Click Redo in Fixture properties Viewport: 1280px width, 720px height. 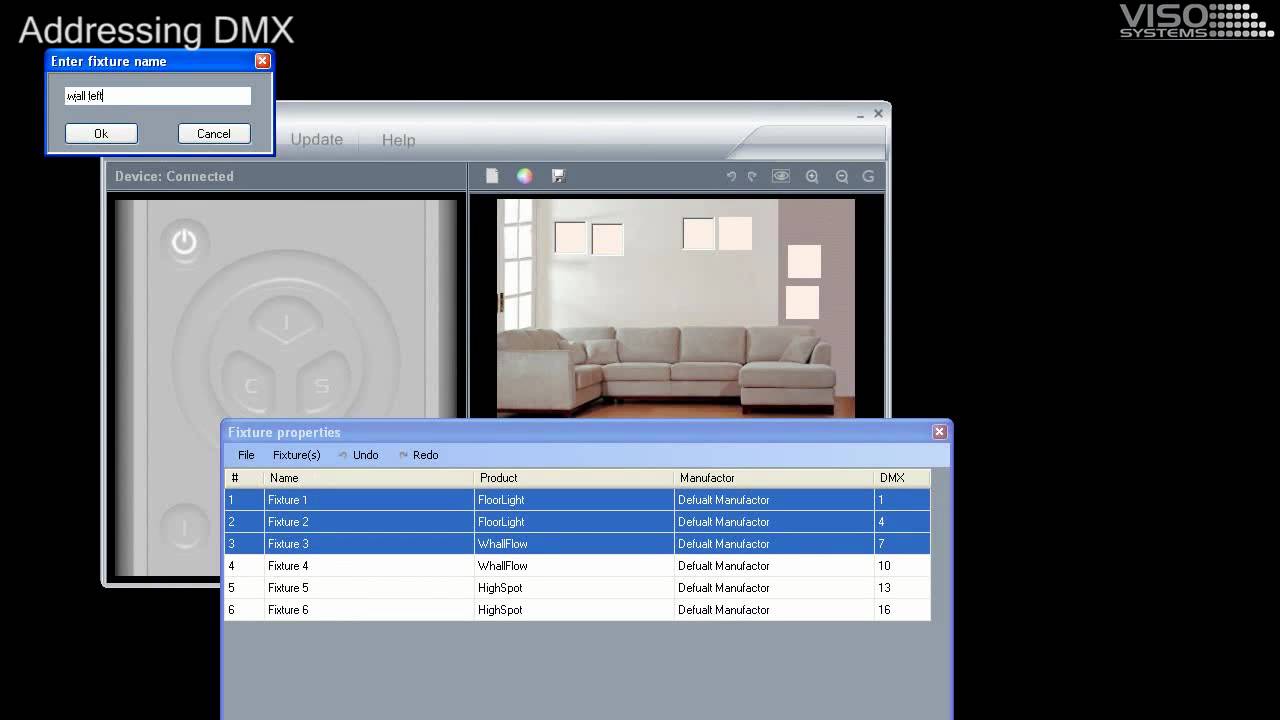[x=418, y=455]
